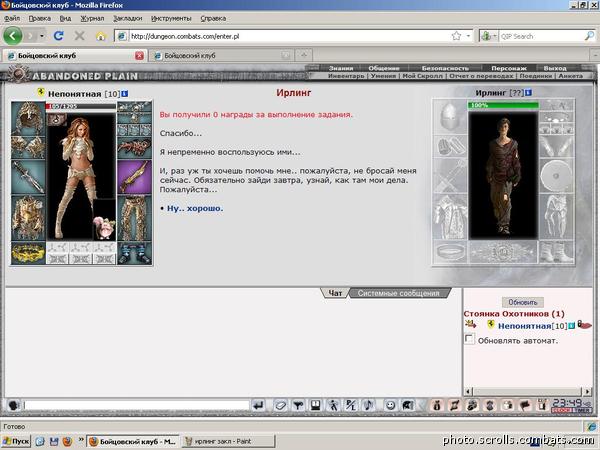Viewport: 600px width, 450px height.
Task: Open info icon next to Ирлинг [??]
Action: (528, 93)
